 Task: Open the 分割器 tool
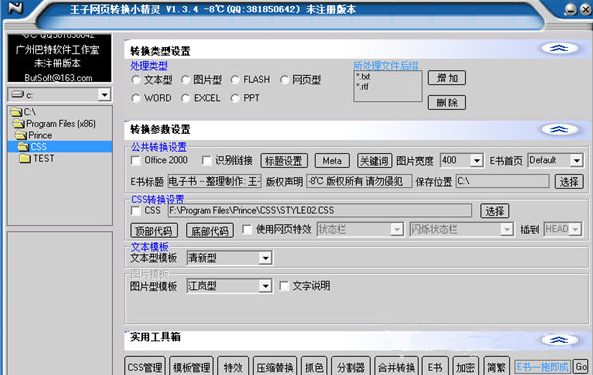click(x=351, y=367)
